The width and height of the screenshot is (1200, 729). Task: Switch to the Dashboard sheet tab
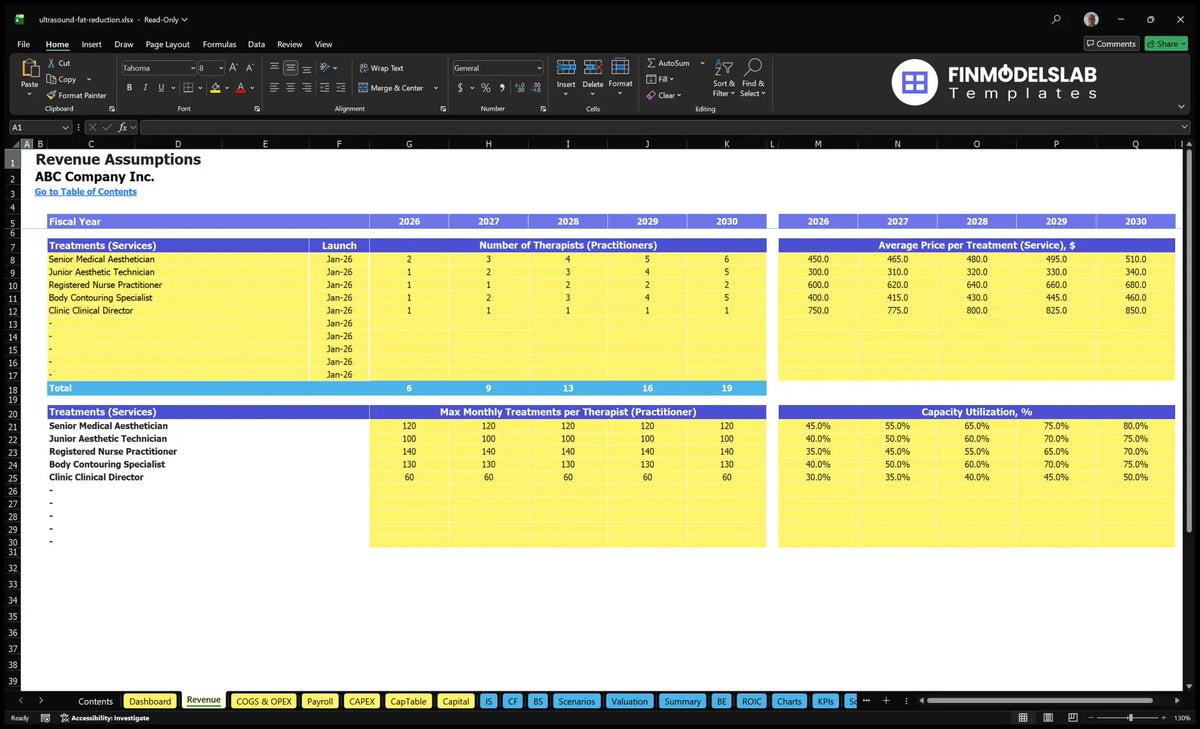point(150,701)
